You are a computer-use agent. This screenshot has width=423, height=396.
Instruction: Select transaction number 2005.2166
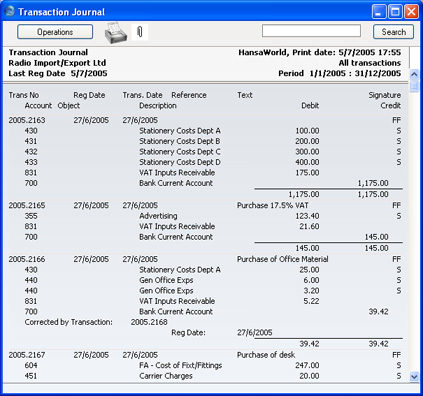pyautogui.click(x=27, y=259)
